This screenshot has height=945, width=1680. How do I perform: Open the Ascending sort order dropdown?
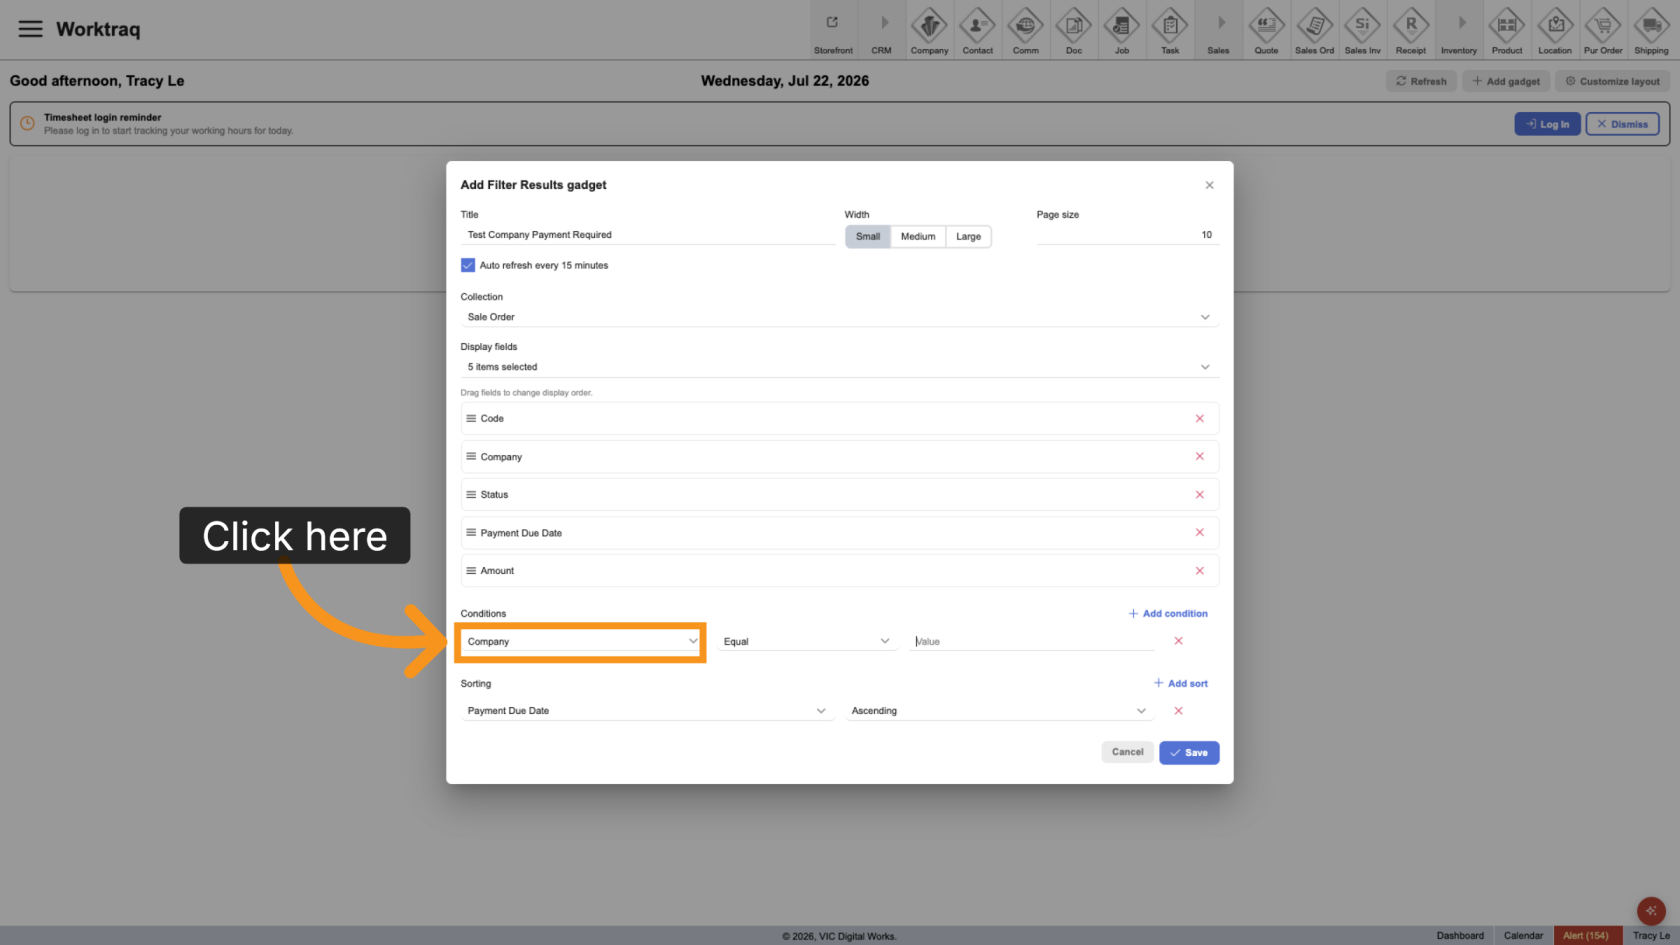(999, 711)
